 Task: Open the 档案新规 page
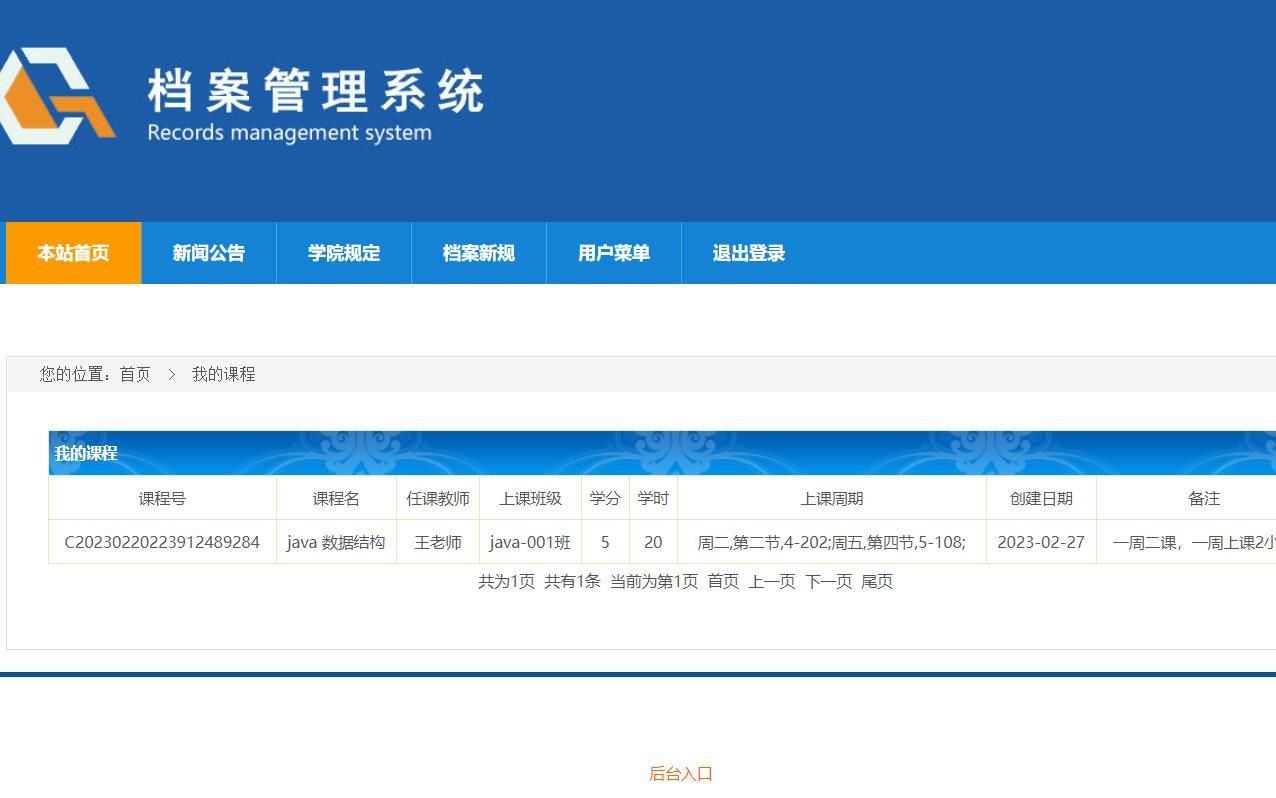pos(478,253)
